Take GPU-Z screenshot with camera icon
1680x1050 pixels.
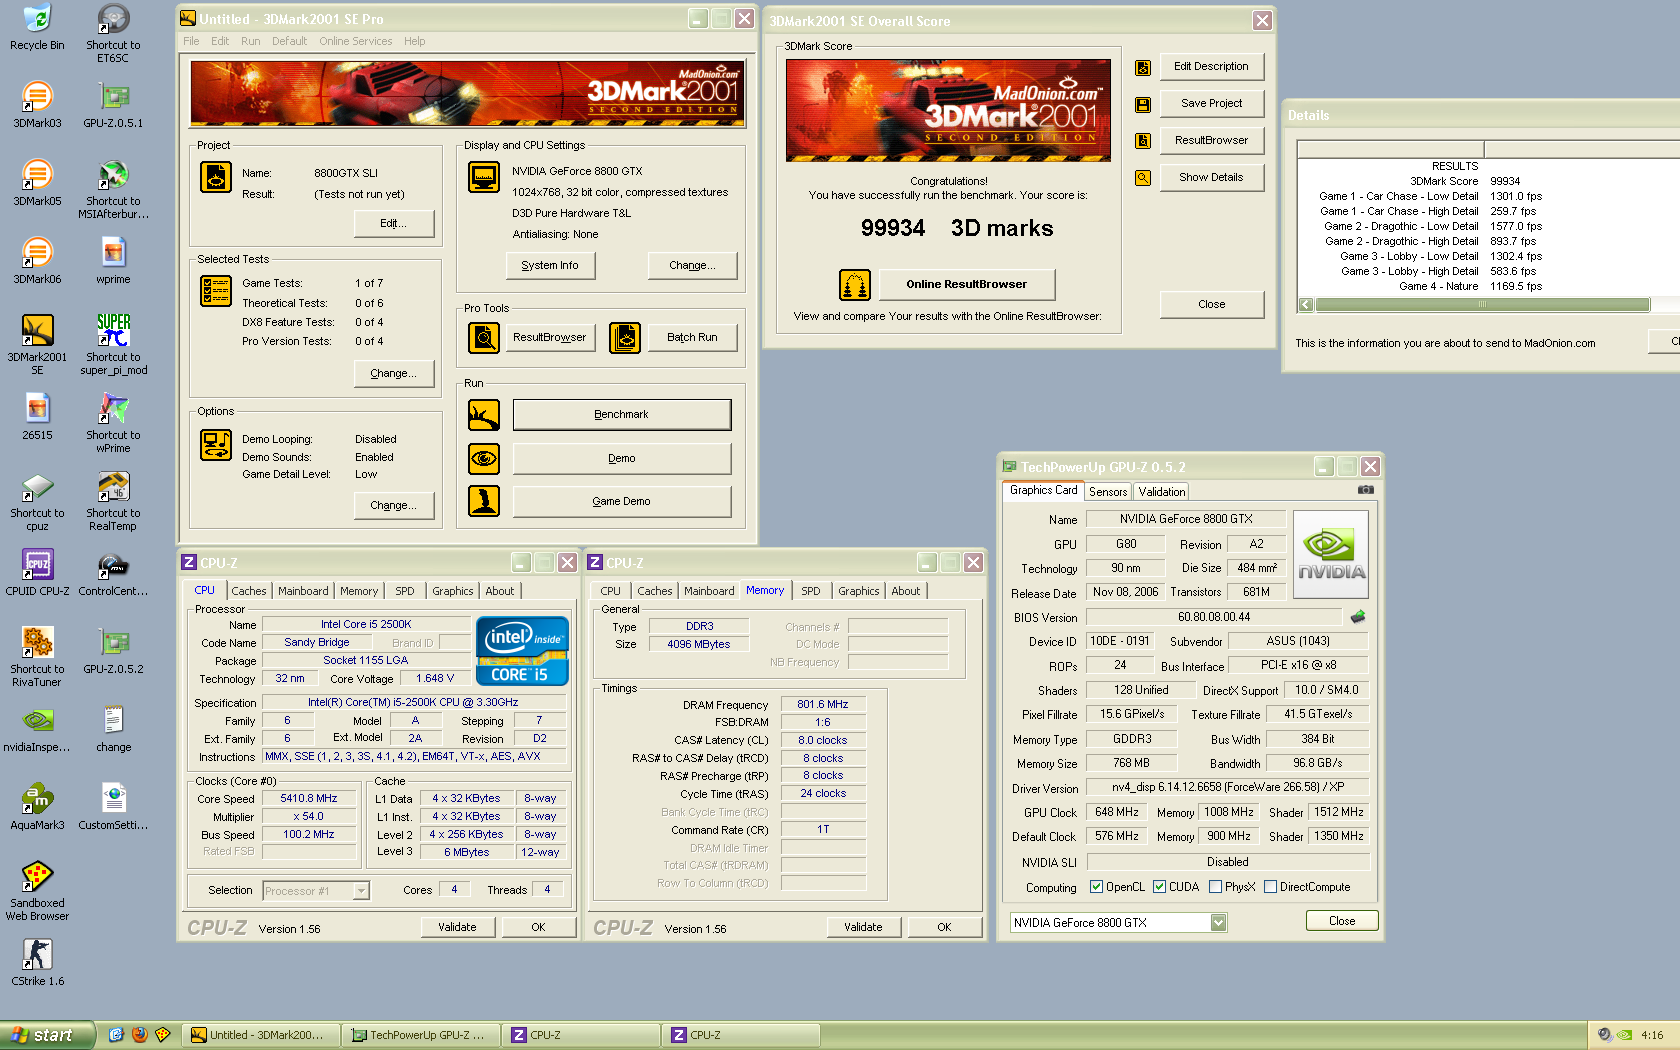pyautogui.click(x=1365, y=490)
